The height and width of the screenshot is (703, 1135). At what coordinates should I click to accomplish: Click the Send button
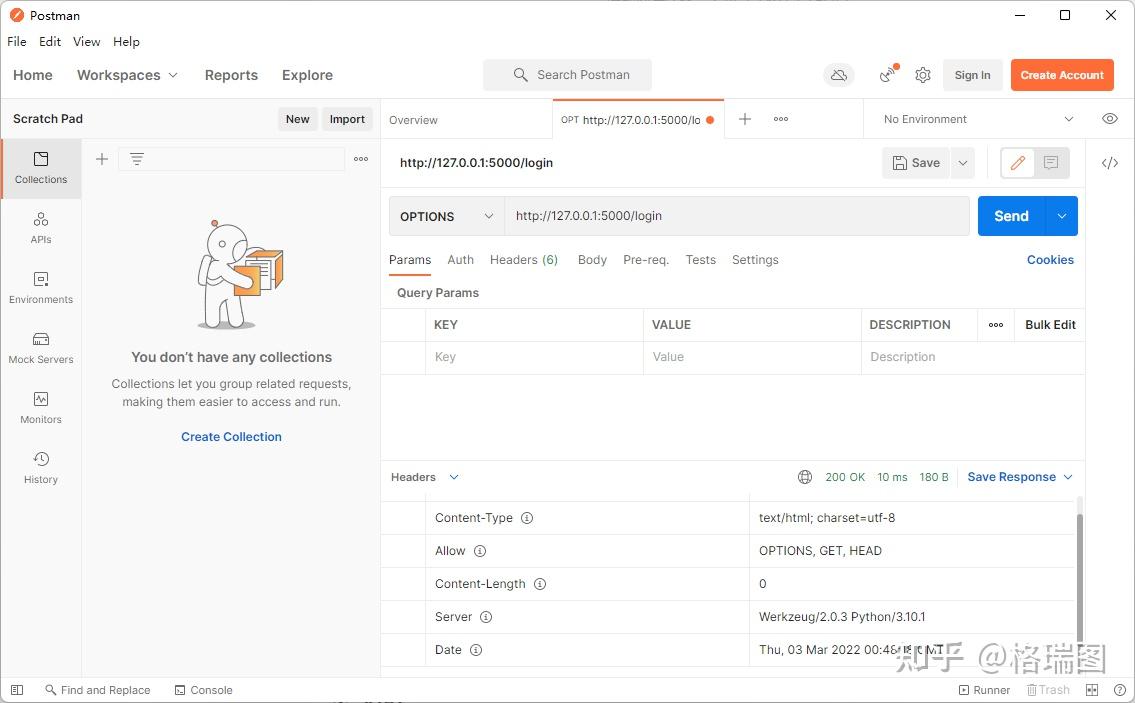(x=1012, y=216)
